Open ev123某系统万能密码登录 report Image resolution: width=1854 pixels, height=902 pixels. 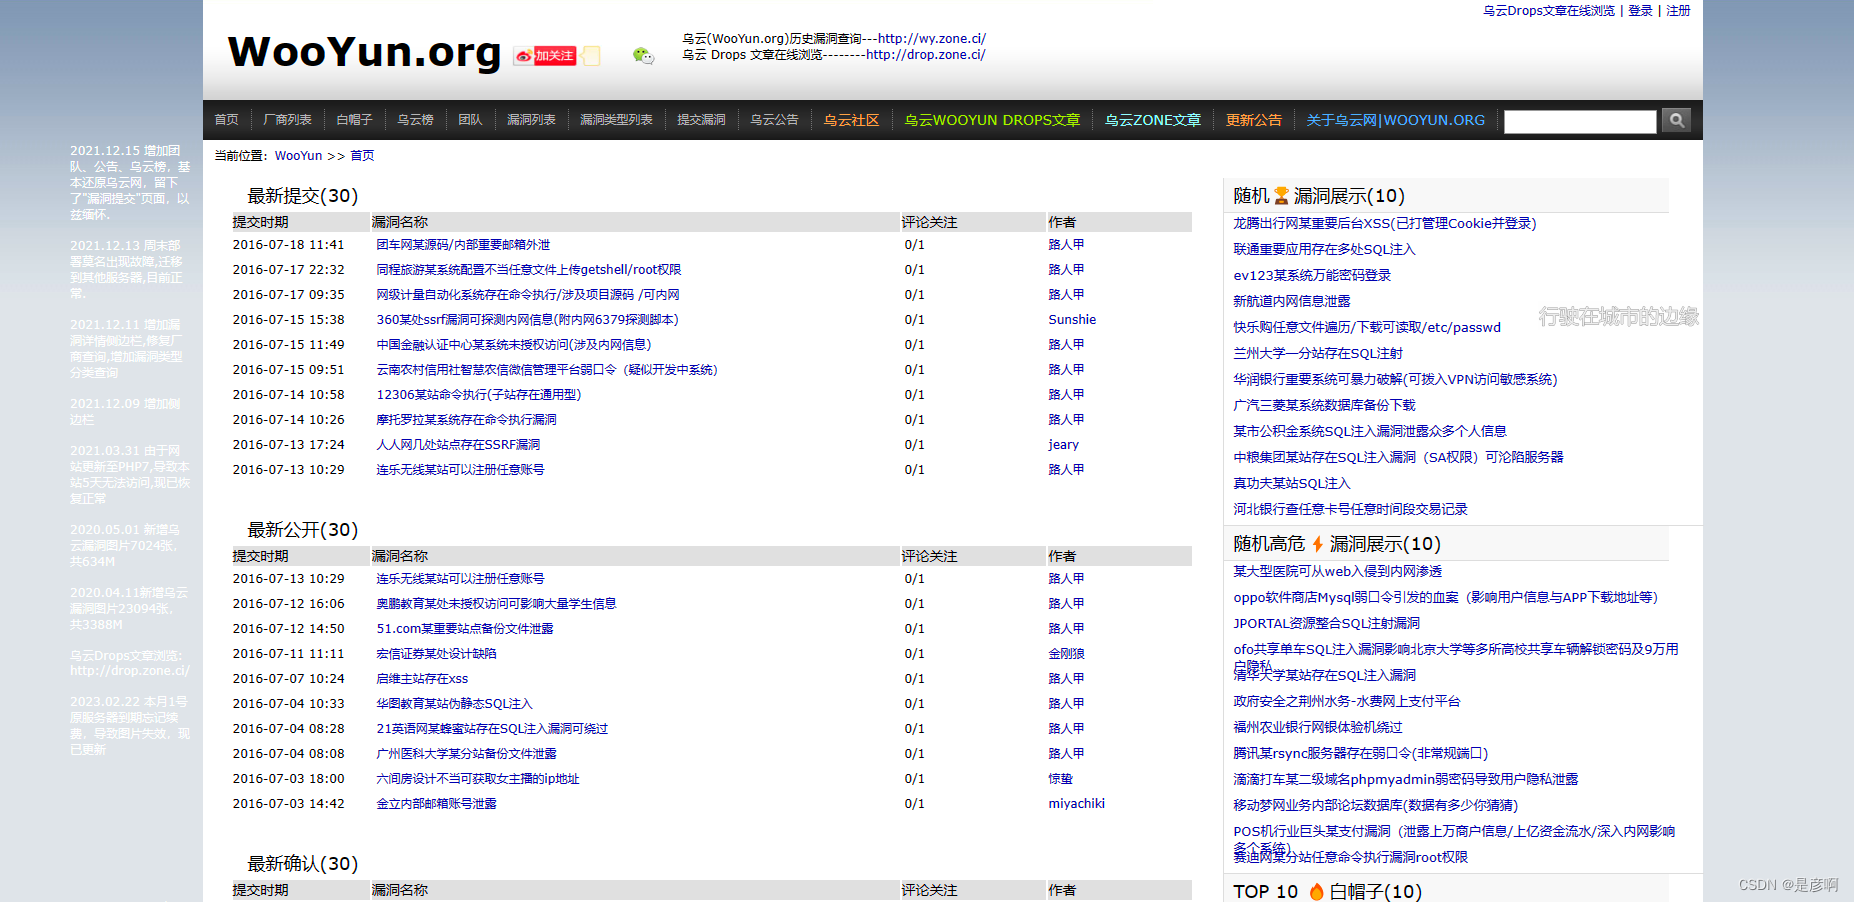[x=1312, y=276]
